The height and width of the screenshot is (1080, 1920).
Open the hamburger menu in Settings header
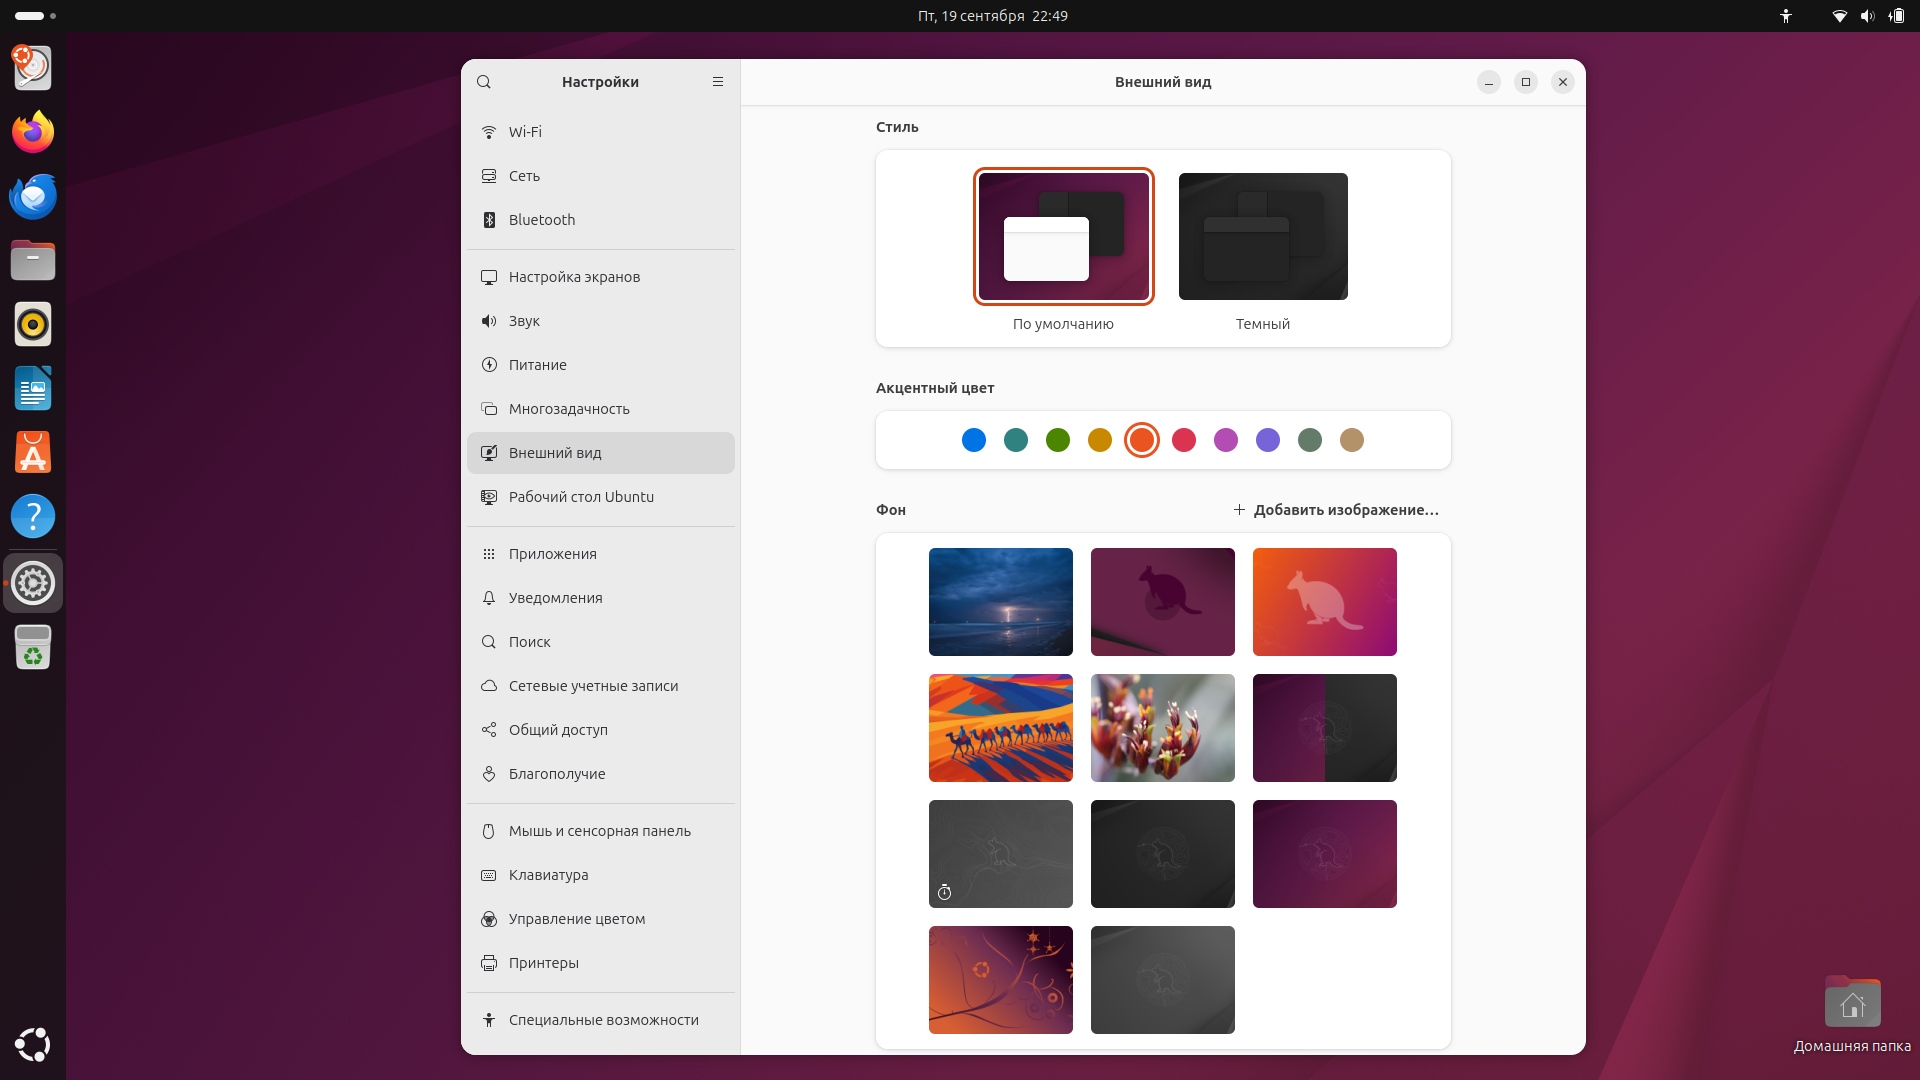pos(718,82)
